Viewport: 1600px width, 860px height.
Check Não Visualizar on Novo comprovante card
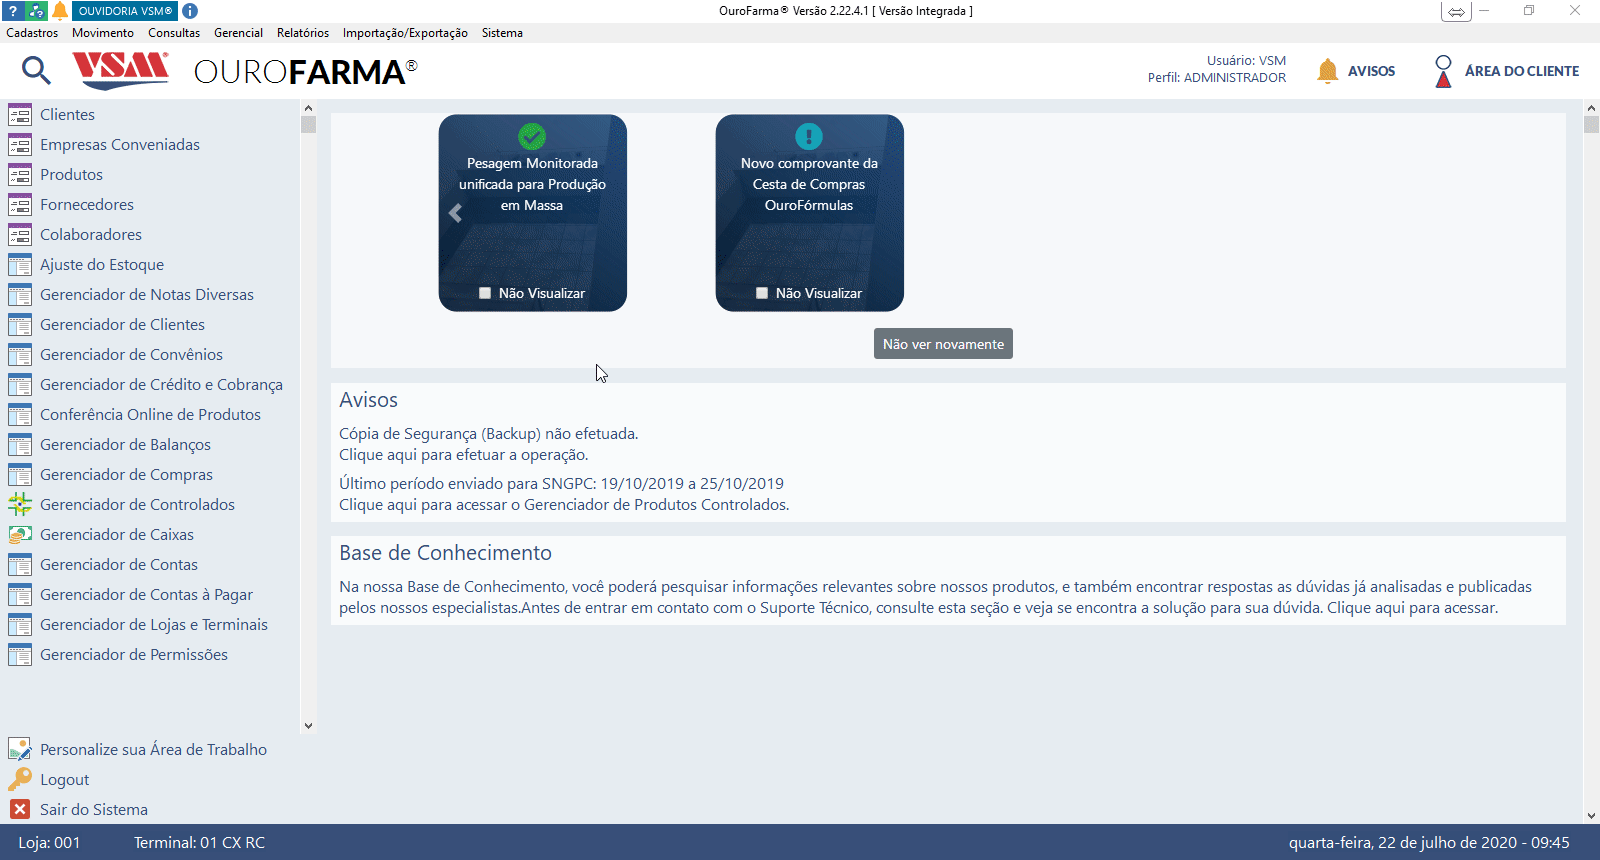762,293
